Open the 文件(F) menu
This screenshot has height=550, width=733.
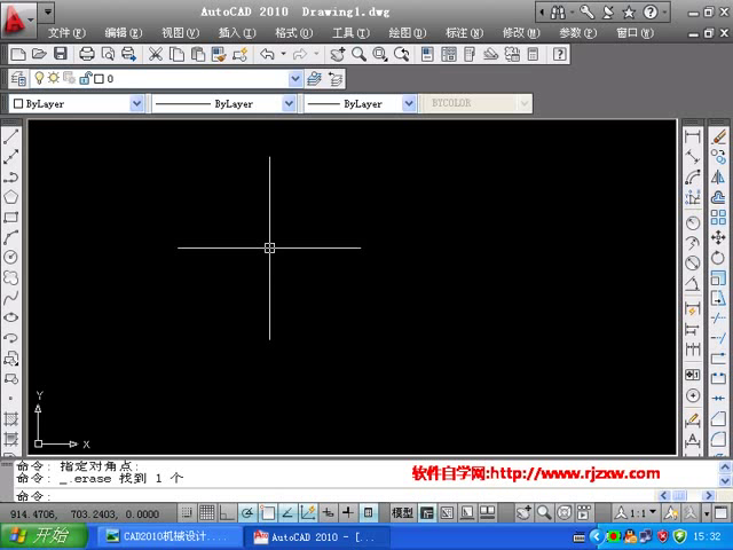pyautogui.click(x=66, y=33)
